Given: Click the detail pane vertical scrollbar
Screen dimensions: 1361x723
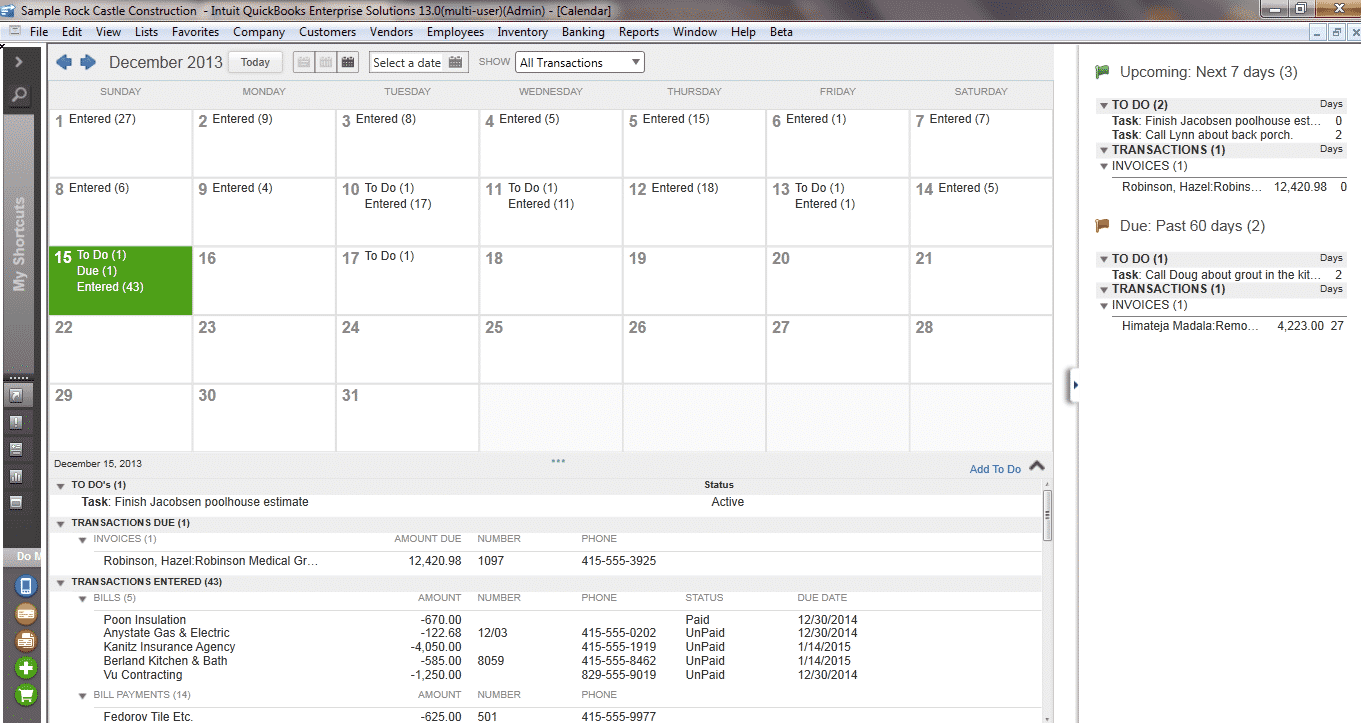Looking at the screenshot, I should pos(1047,515).
